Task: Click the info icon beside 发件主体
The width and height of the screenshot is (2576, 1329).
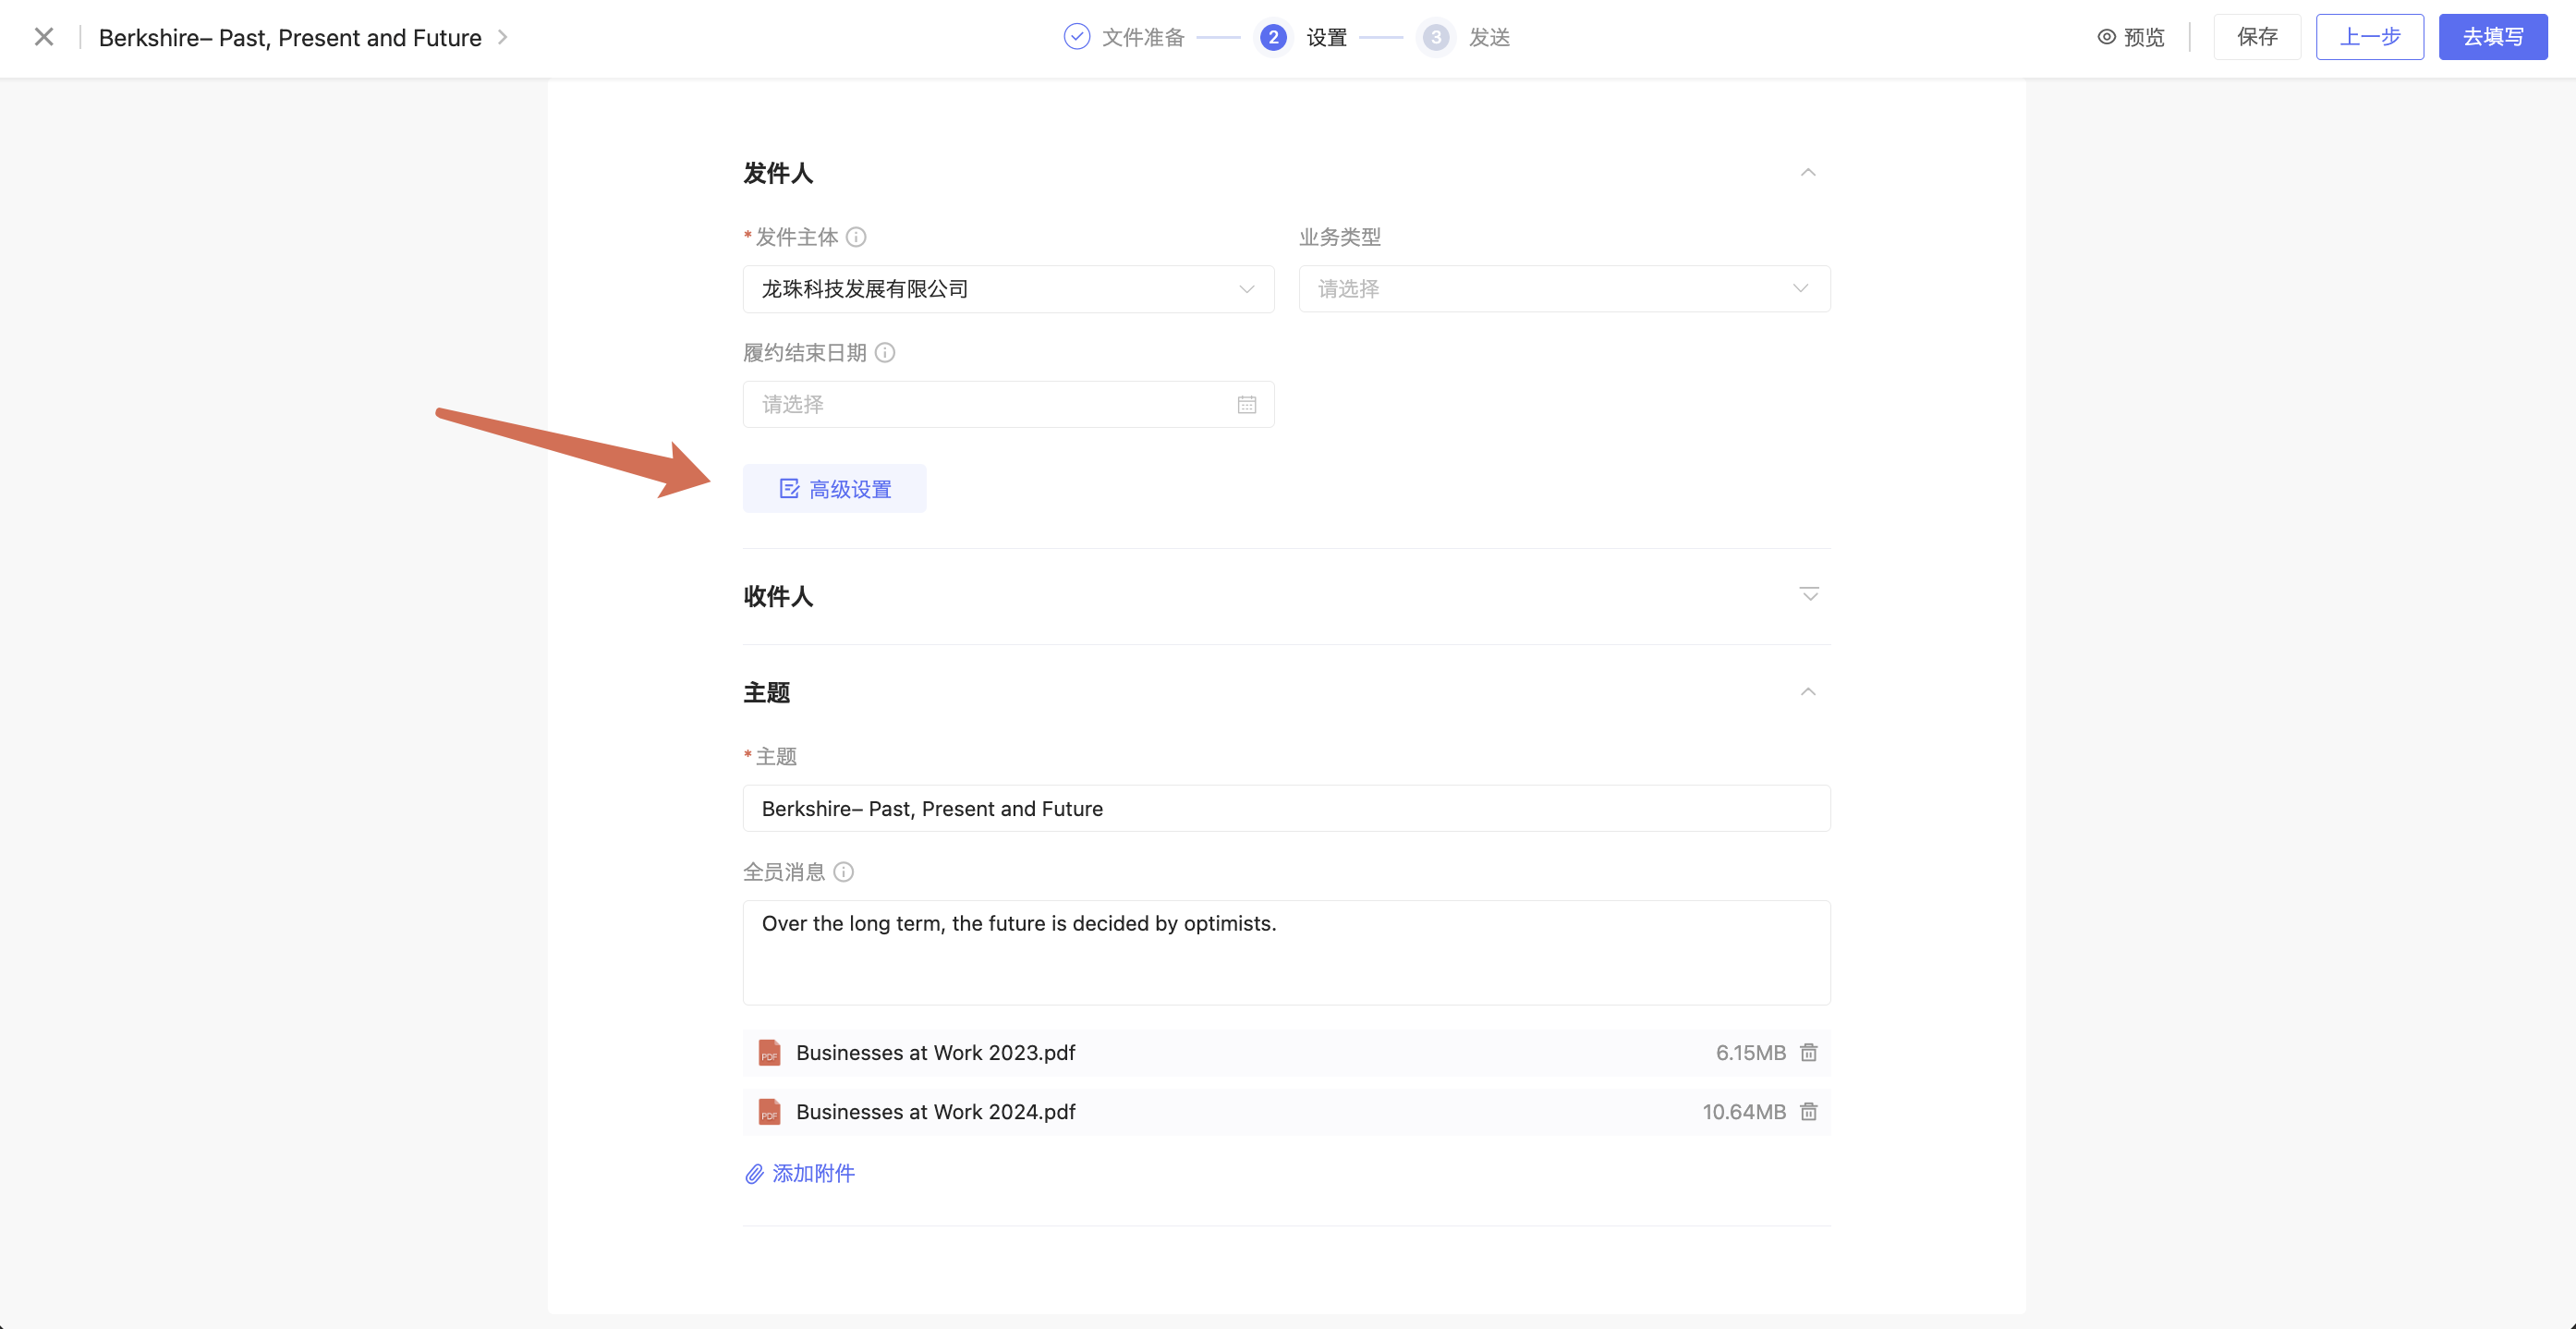Action: click(x=856, y=237)
